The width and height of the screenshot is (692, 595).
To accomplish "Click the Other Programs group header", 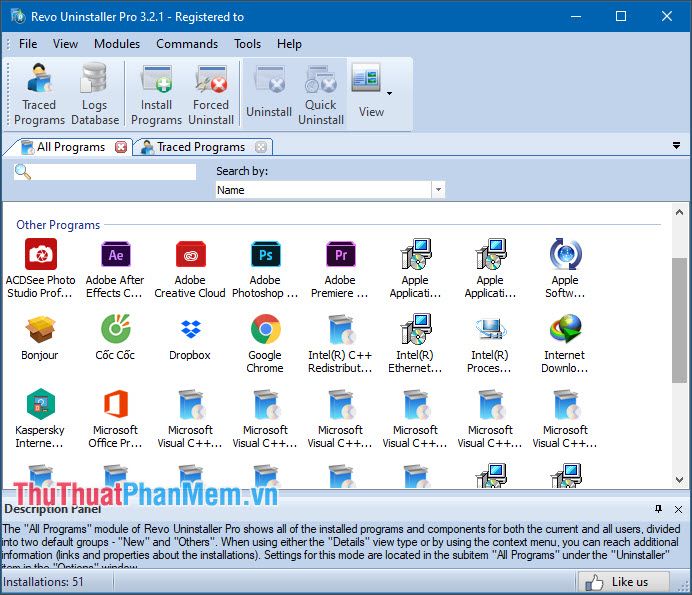I will click(58, 225).
